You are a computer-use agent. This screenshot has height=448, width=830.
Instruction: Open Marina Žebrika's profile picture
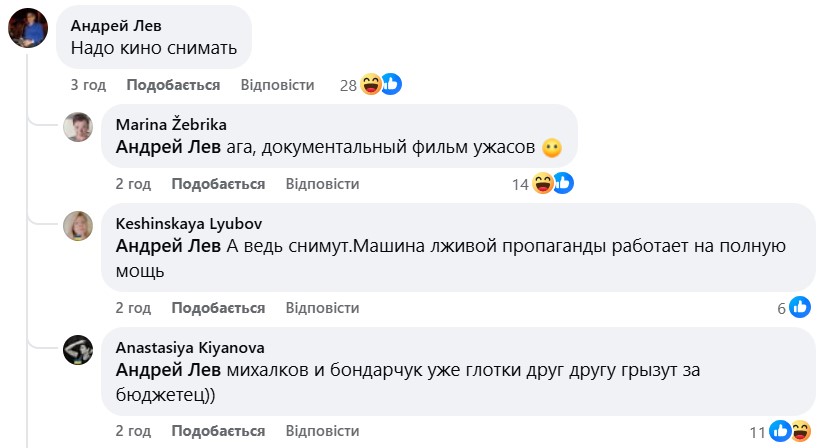[79, 127]
